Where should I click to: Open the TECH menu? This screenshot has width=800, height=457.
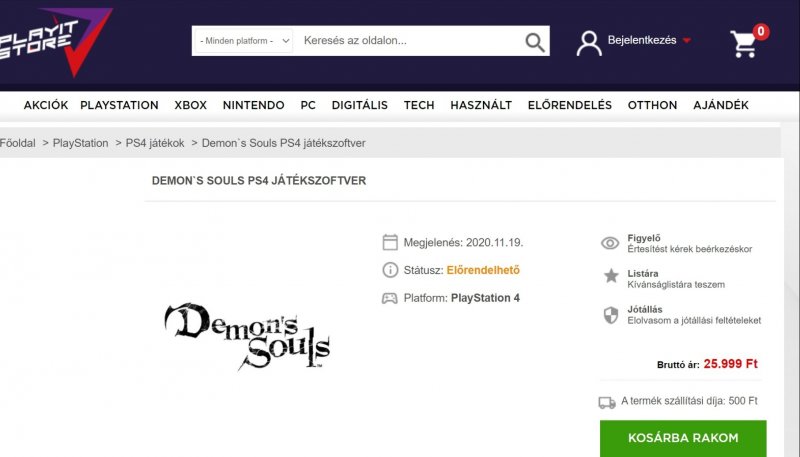tap(419, 105)
